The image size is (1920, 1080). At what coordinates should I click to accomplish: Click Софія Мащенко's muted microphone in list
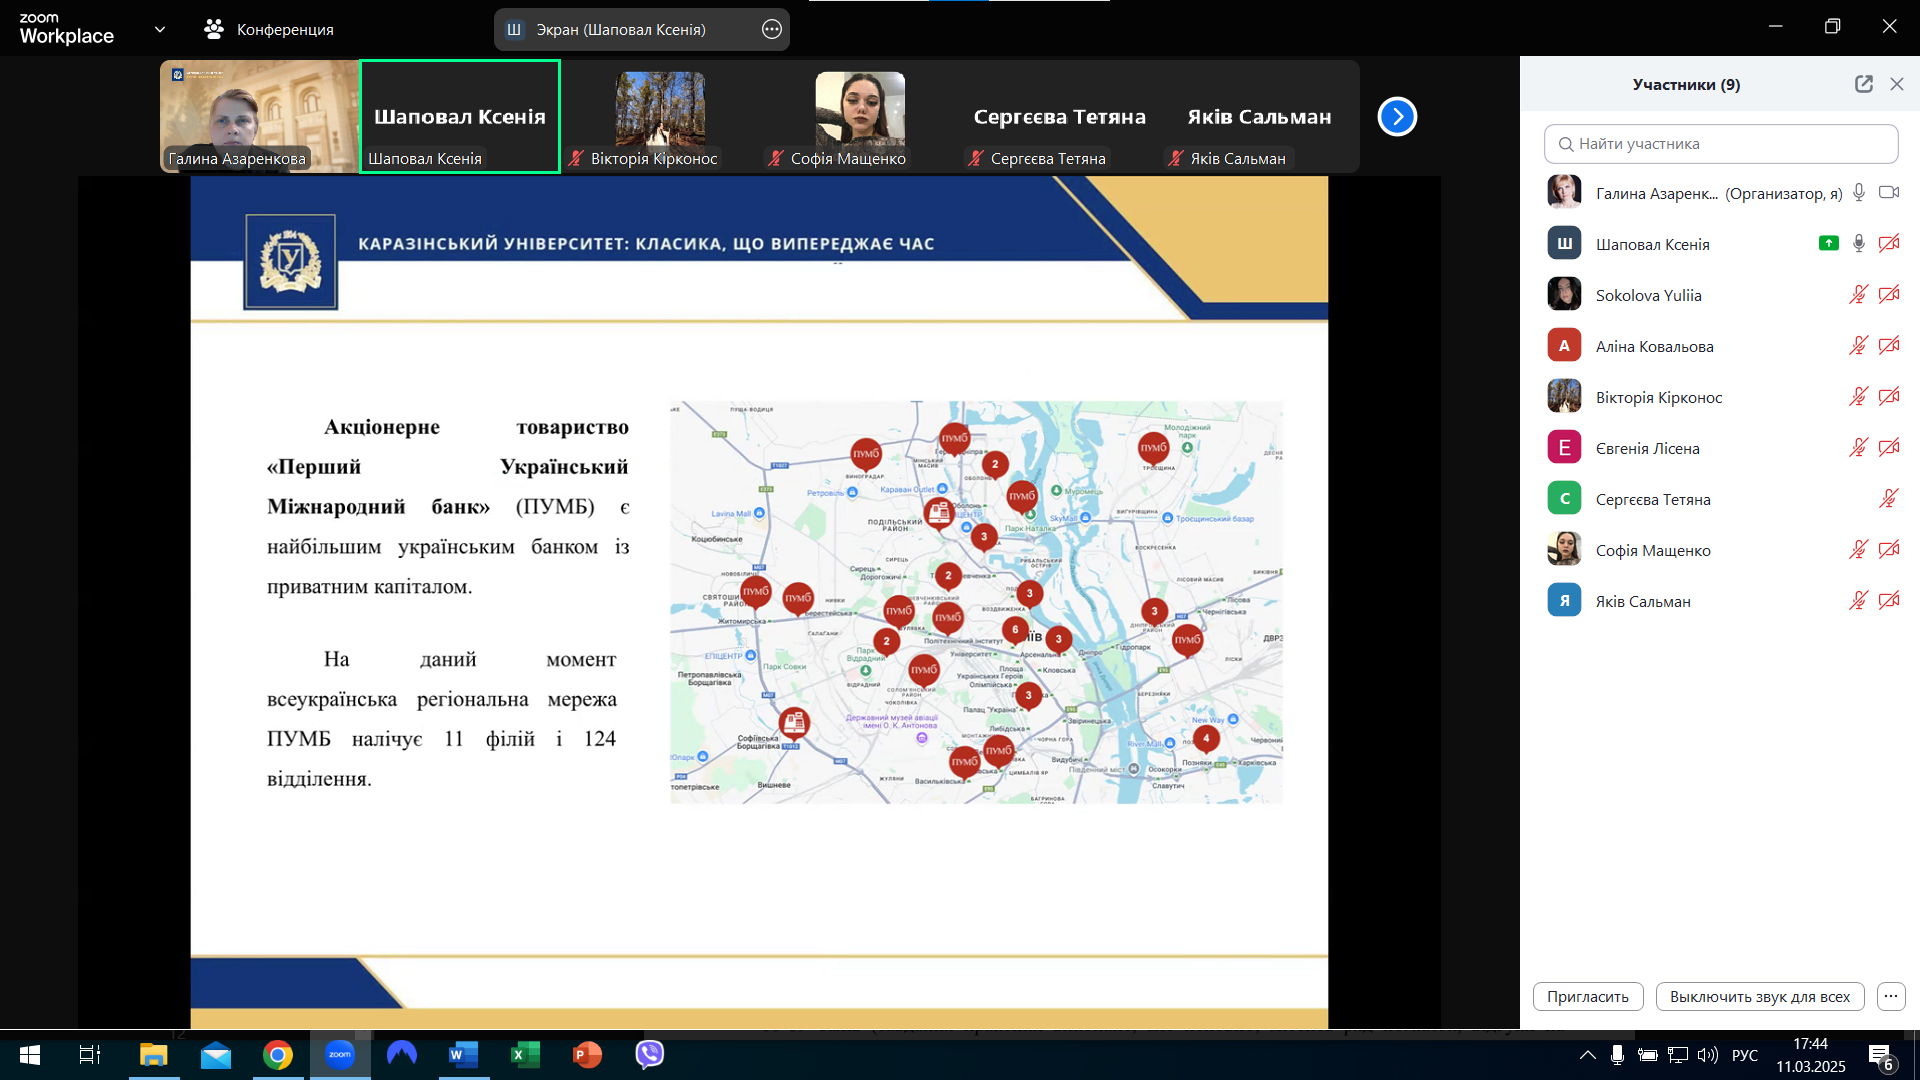tap(1858, 550)
